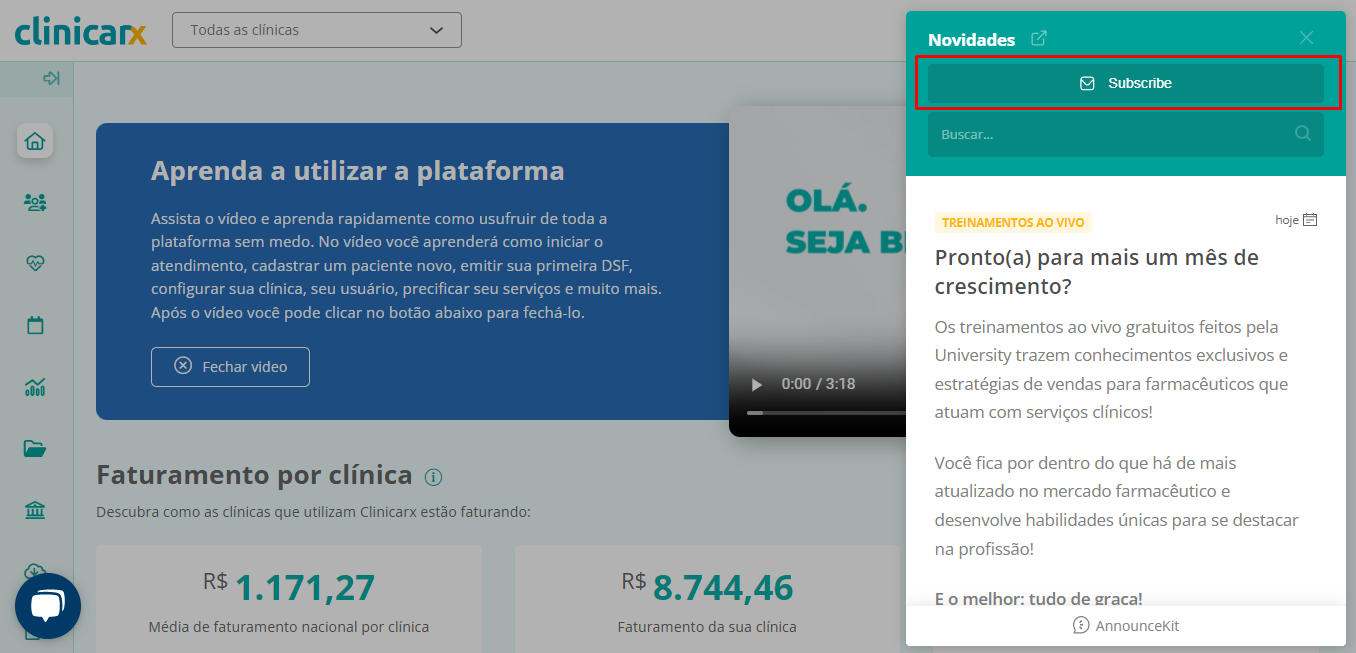1356x653 pixels.
Task: Open the calendar icon in the sidebar
Action: coord(35,325)
